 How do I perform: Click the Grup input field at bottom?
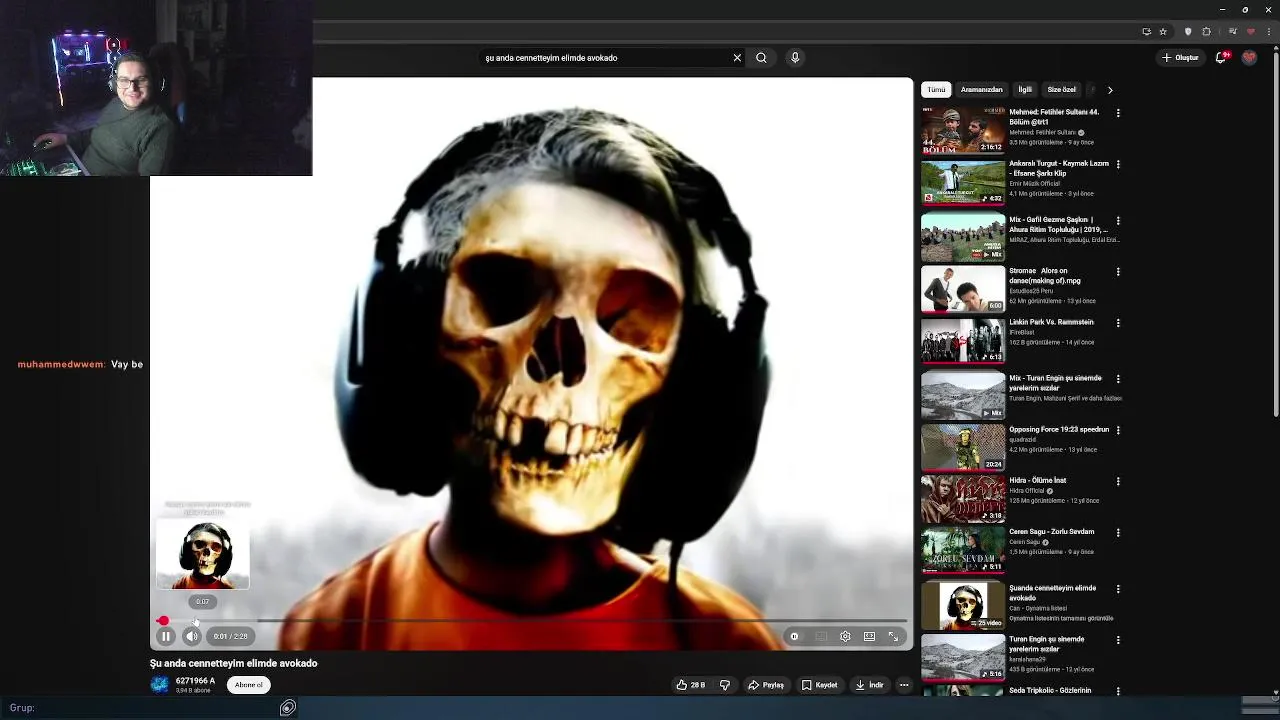coord(158,708)
